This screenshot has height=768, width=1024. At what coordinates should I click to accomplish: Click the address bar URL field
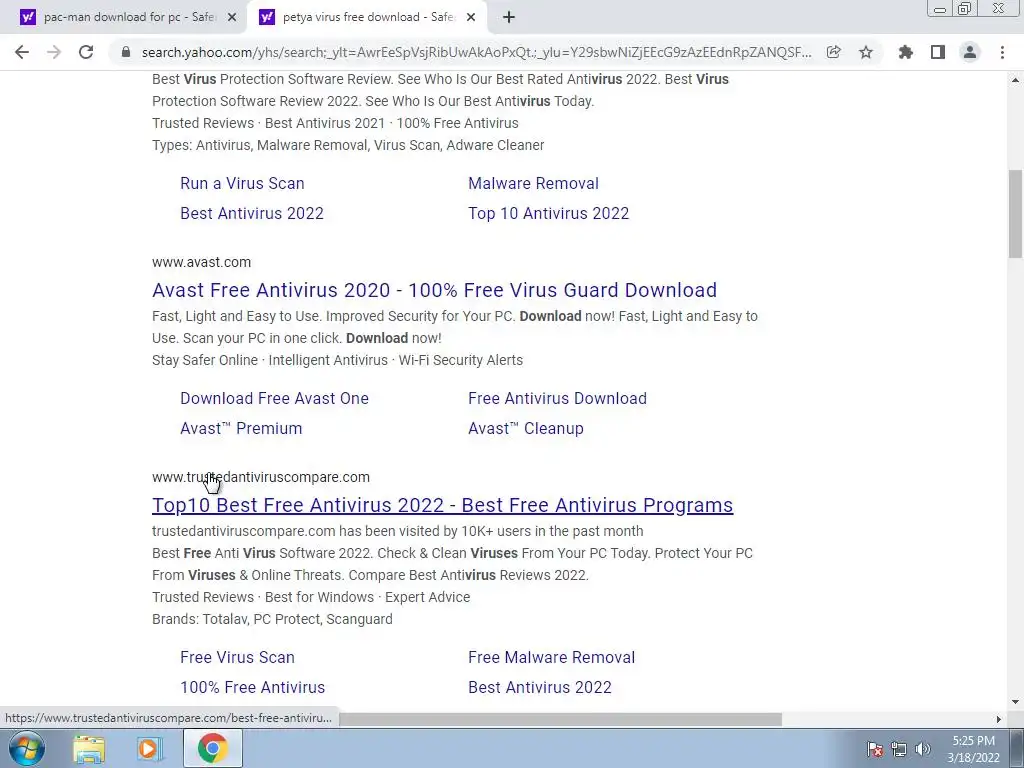pyautogui.click(x=477, y=52)
